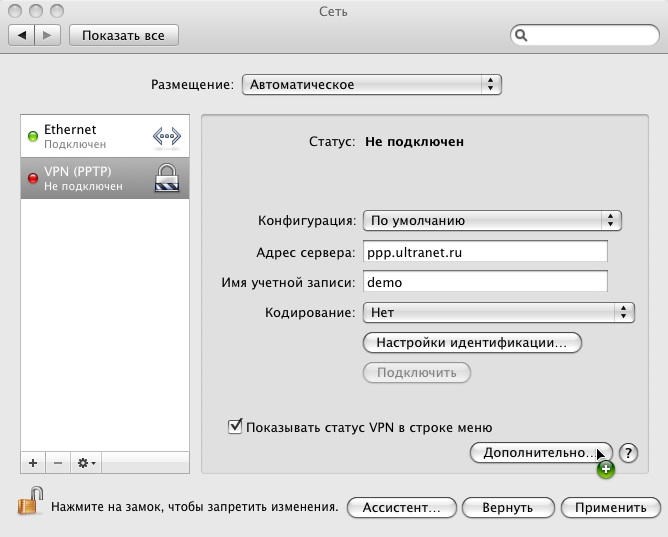This screenshot has width=668, height=537.
Task: Click the Дополнительно button
Action: click(x=540, y=453)
